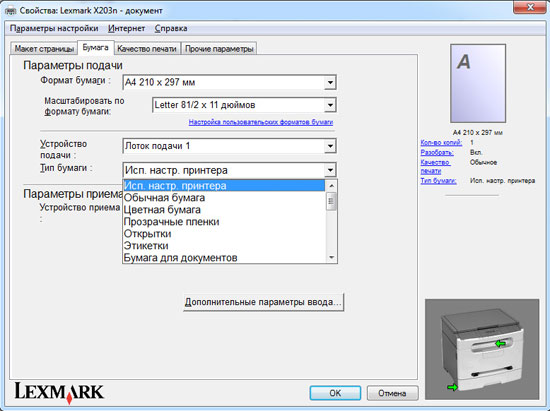
Task: Open the Макет страницы tab
Action: pos(44,49)
